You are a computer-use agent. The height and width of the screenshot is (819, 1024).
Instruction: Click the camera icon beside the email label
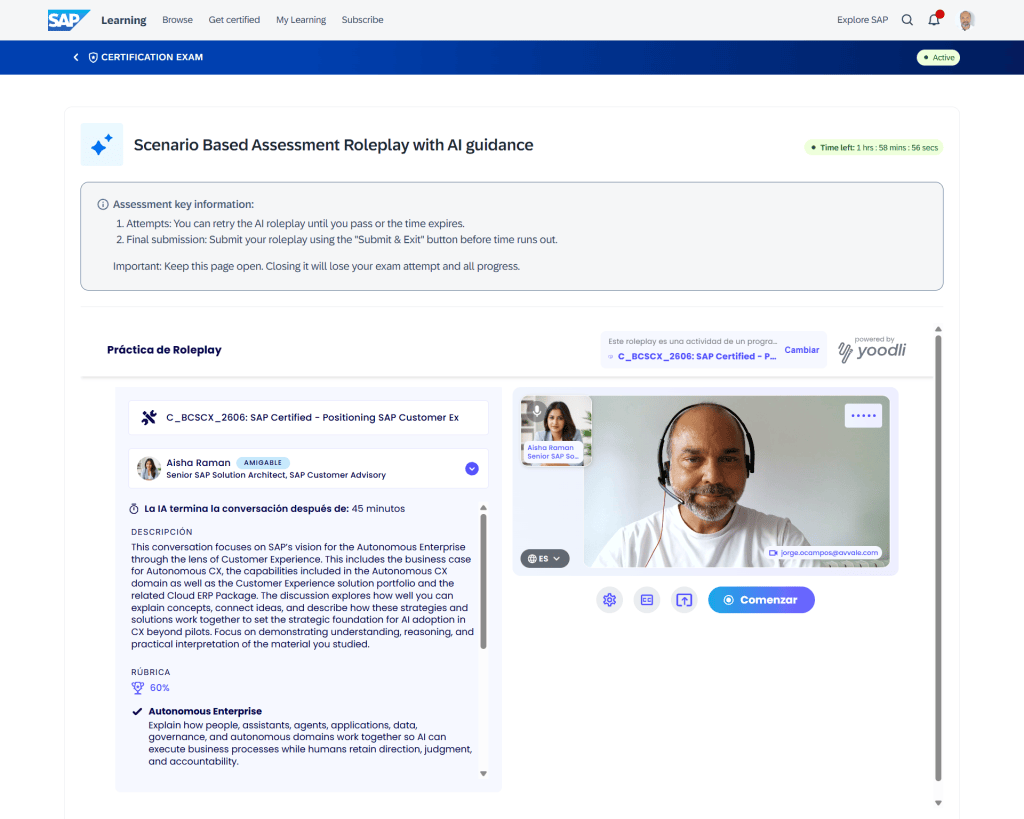[773, 553]
